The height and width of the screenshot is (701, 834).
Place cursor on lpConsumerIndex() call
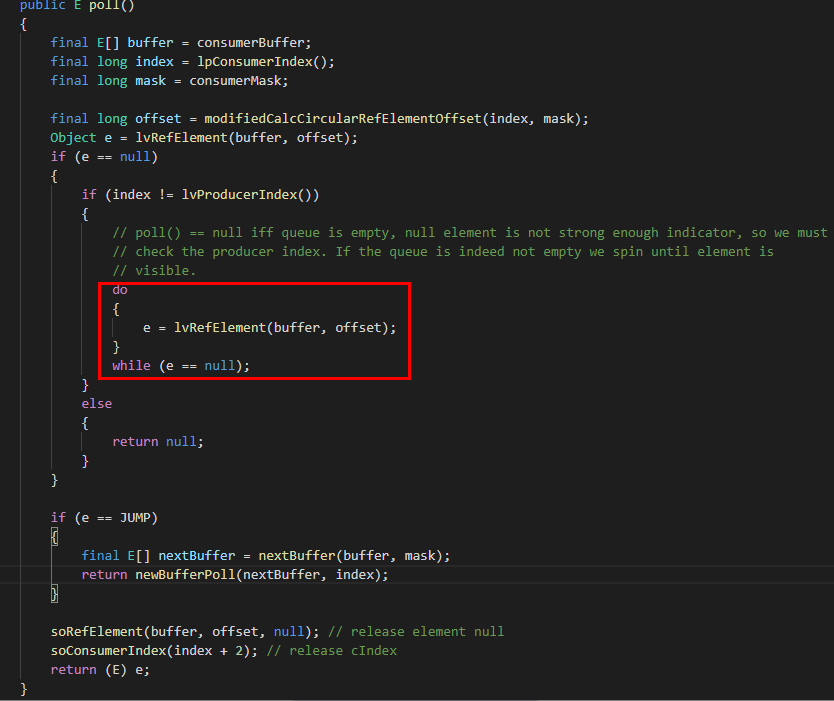[x=262, y=62]
